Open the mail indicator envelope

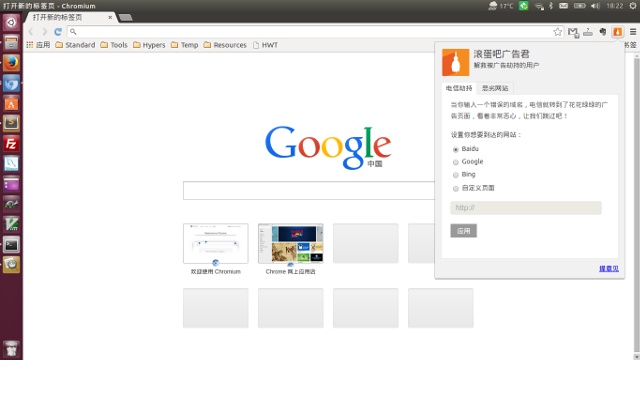point(564,6)
